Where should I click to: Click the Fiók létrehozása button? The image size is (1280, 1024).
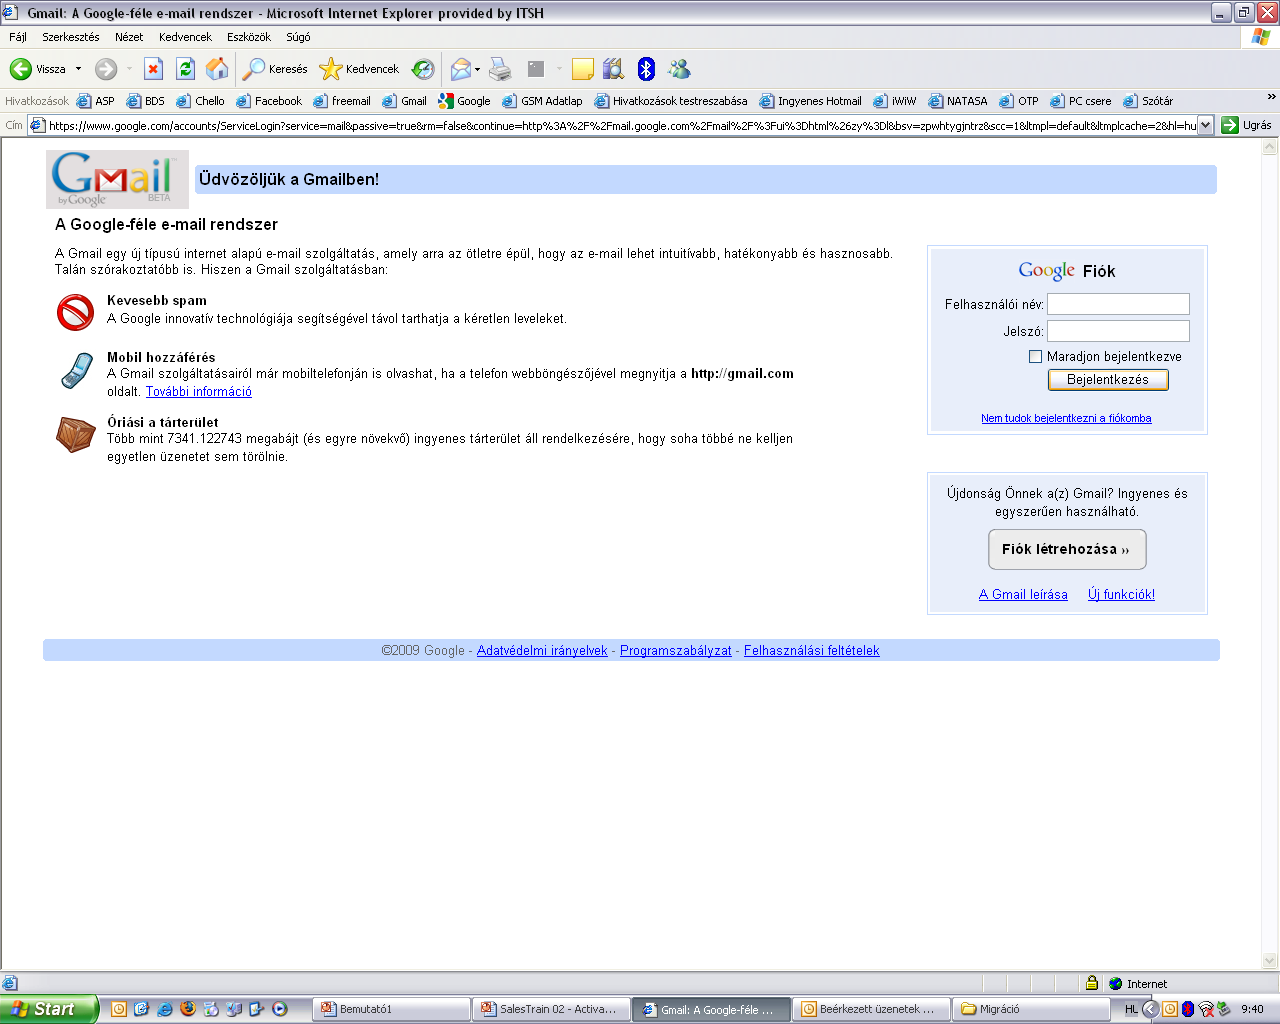1067,549
